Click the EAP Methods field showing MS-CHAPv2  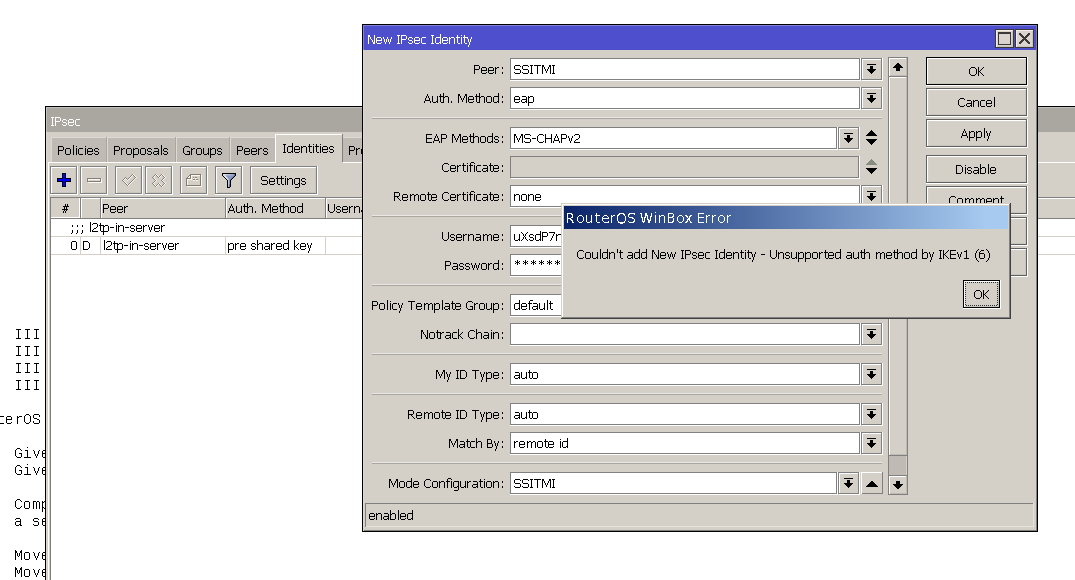[x=673, y=138]
